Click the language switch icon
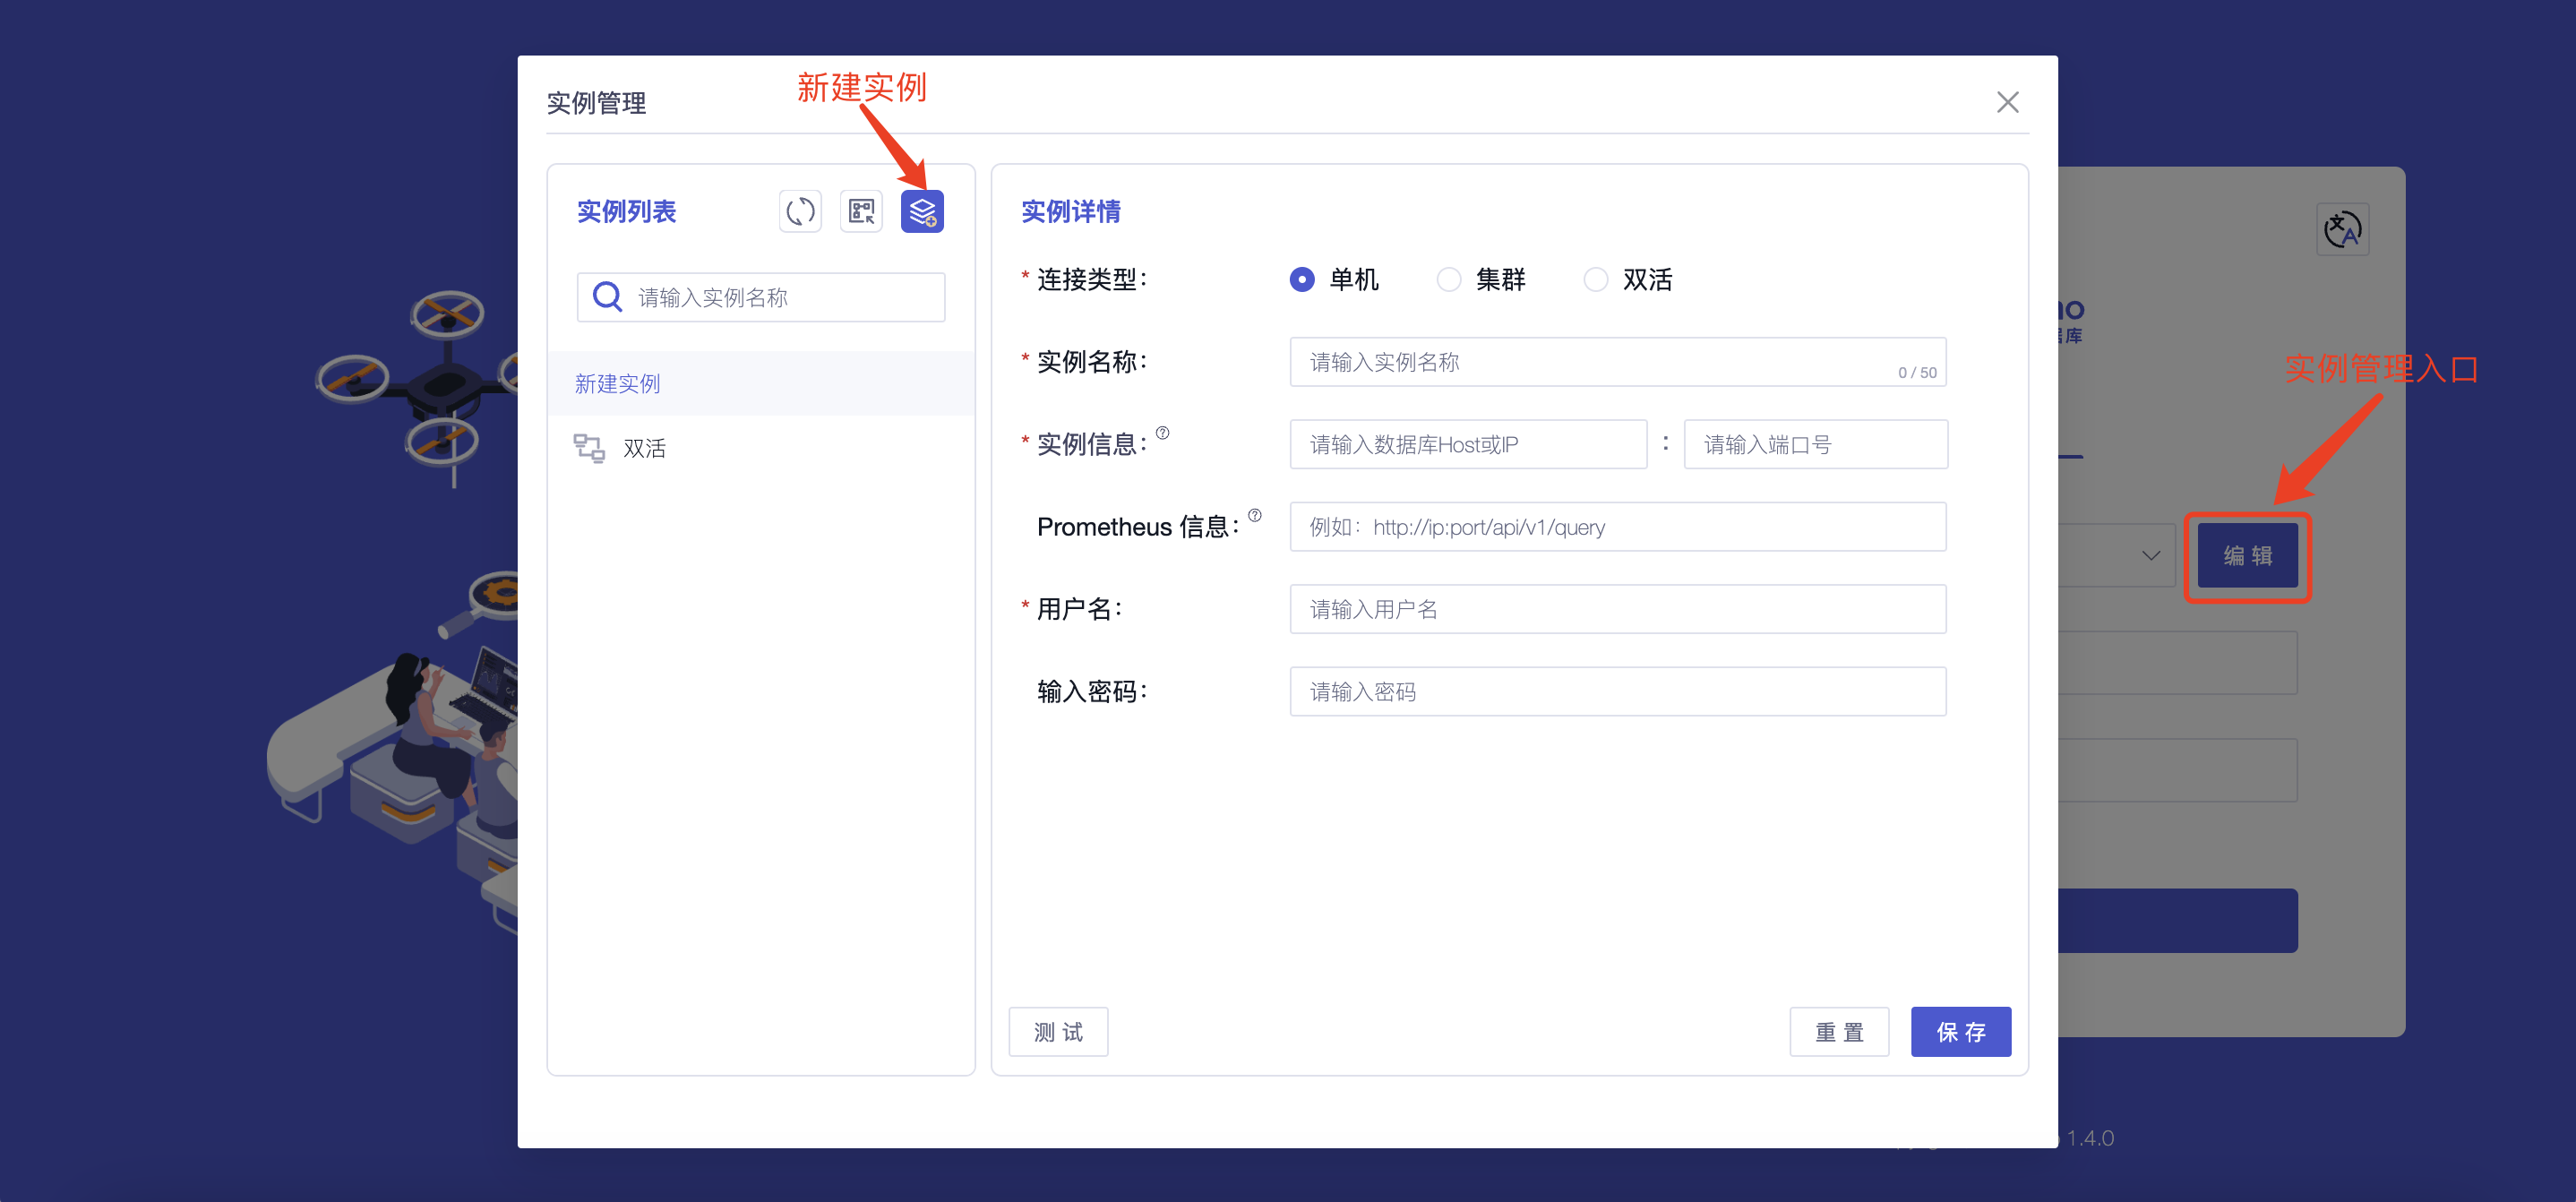 (2342, 230)
